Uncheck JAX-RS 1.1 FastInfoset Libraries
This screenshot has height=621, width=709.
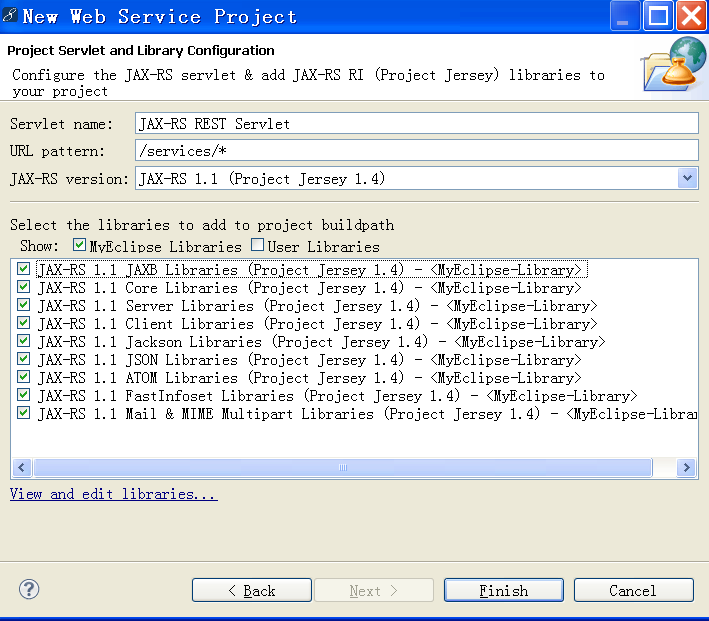click(x=24, y=395)
